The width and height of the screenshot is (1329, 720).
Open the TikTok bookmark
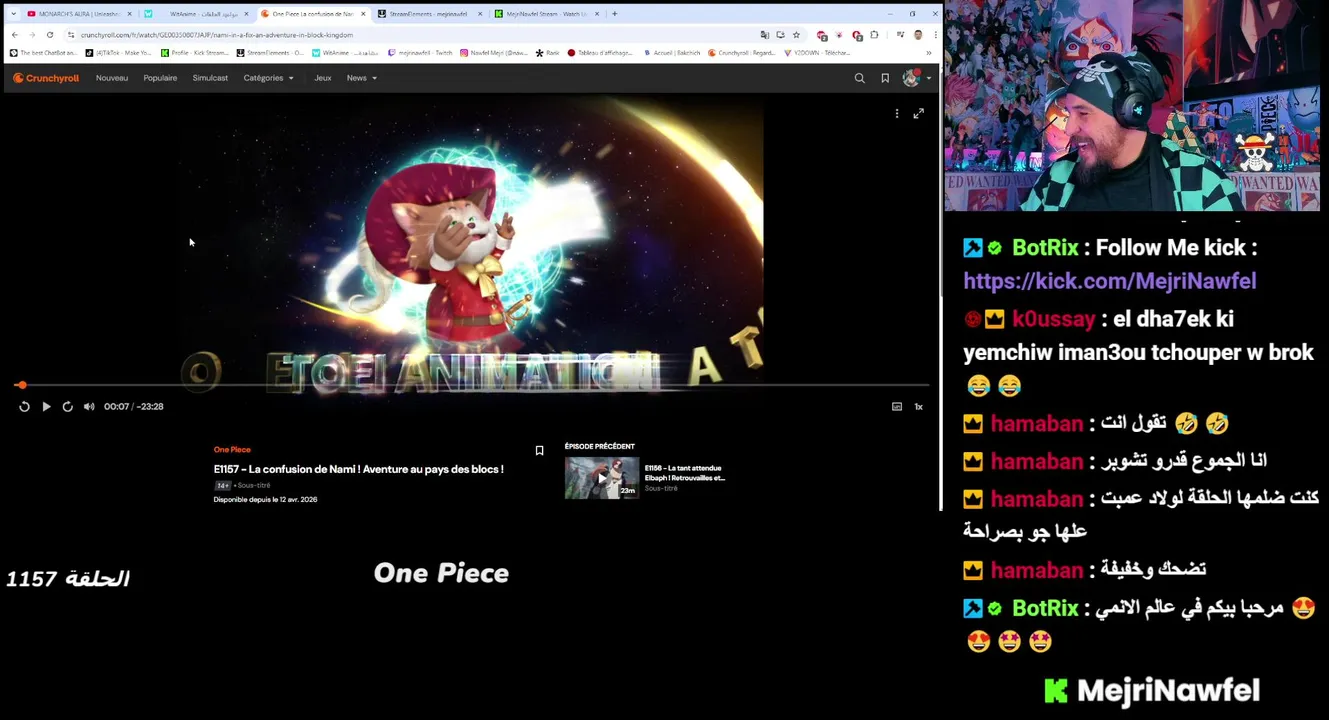click(118, 53)
